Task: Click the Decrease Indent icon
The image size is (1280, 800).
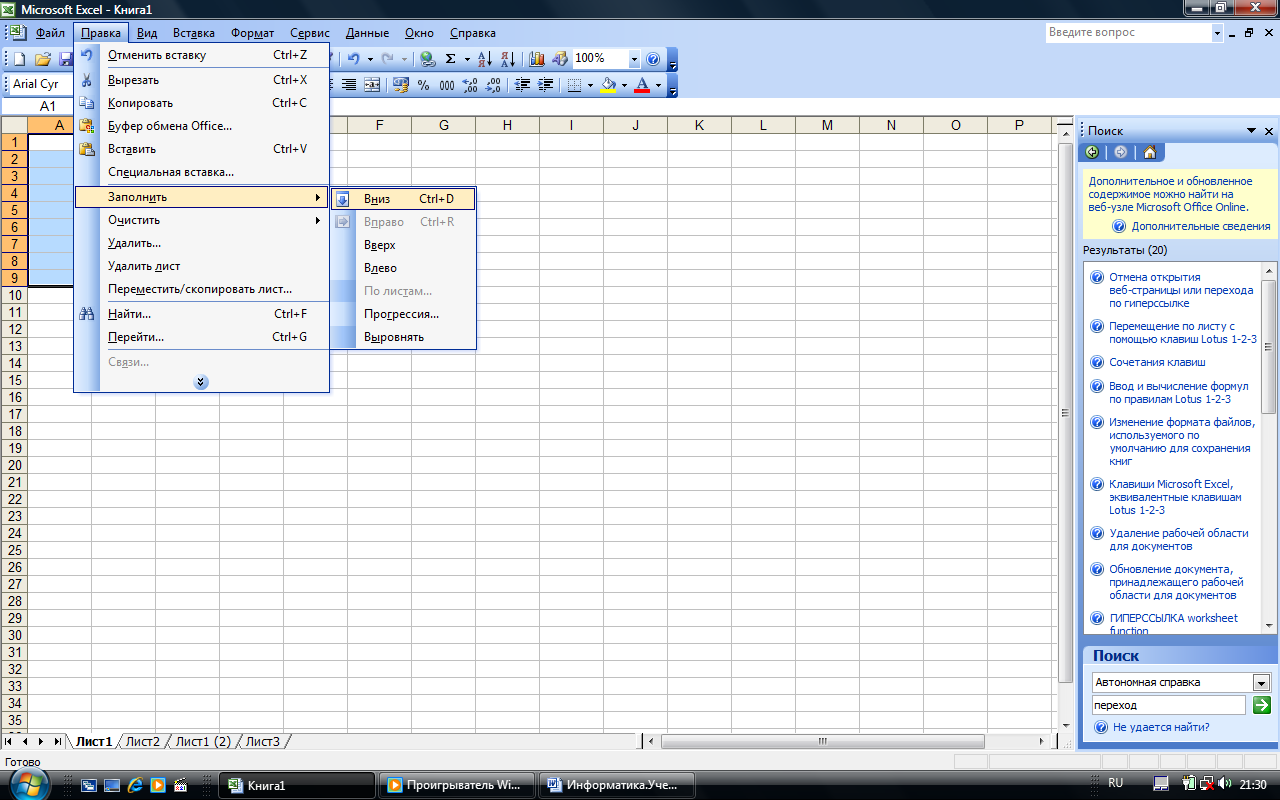Action: pos(522,85)
